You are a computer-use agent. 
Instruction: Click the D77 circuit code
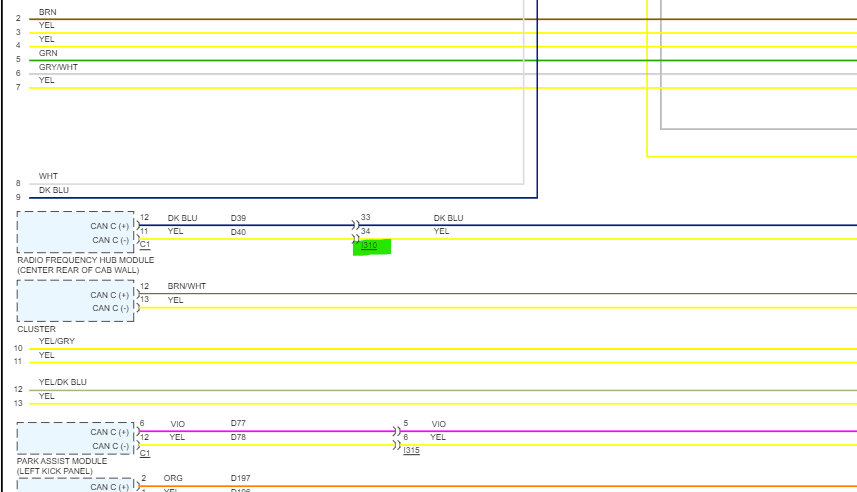(x=238, y=423)
